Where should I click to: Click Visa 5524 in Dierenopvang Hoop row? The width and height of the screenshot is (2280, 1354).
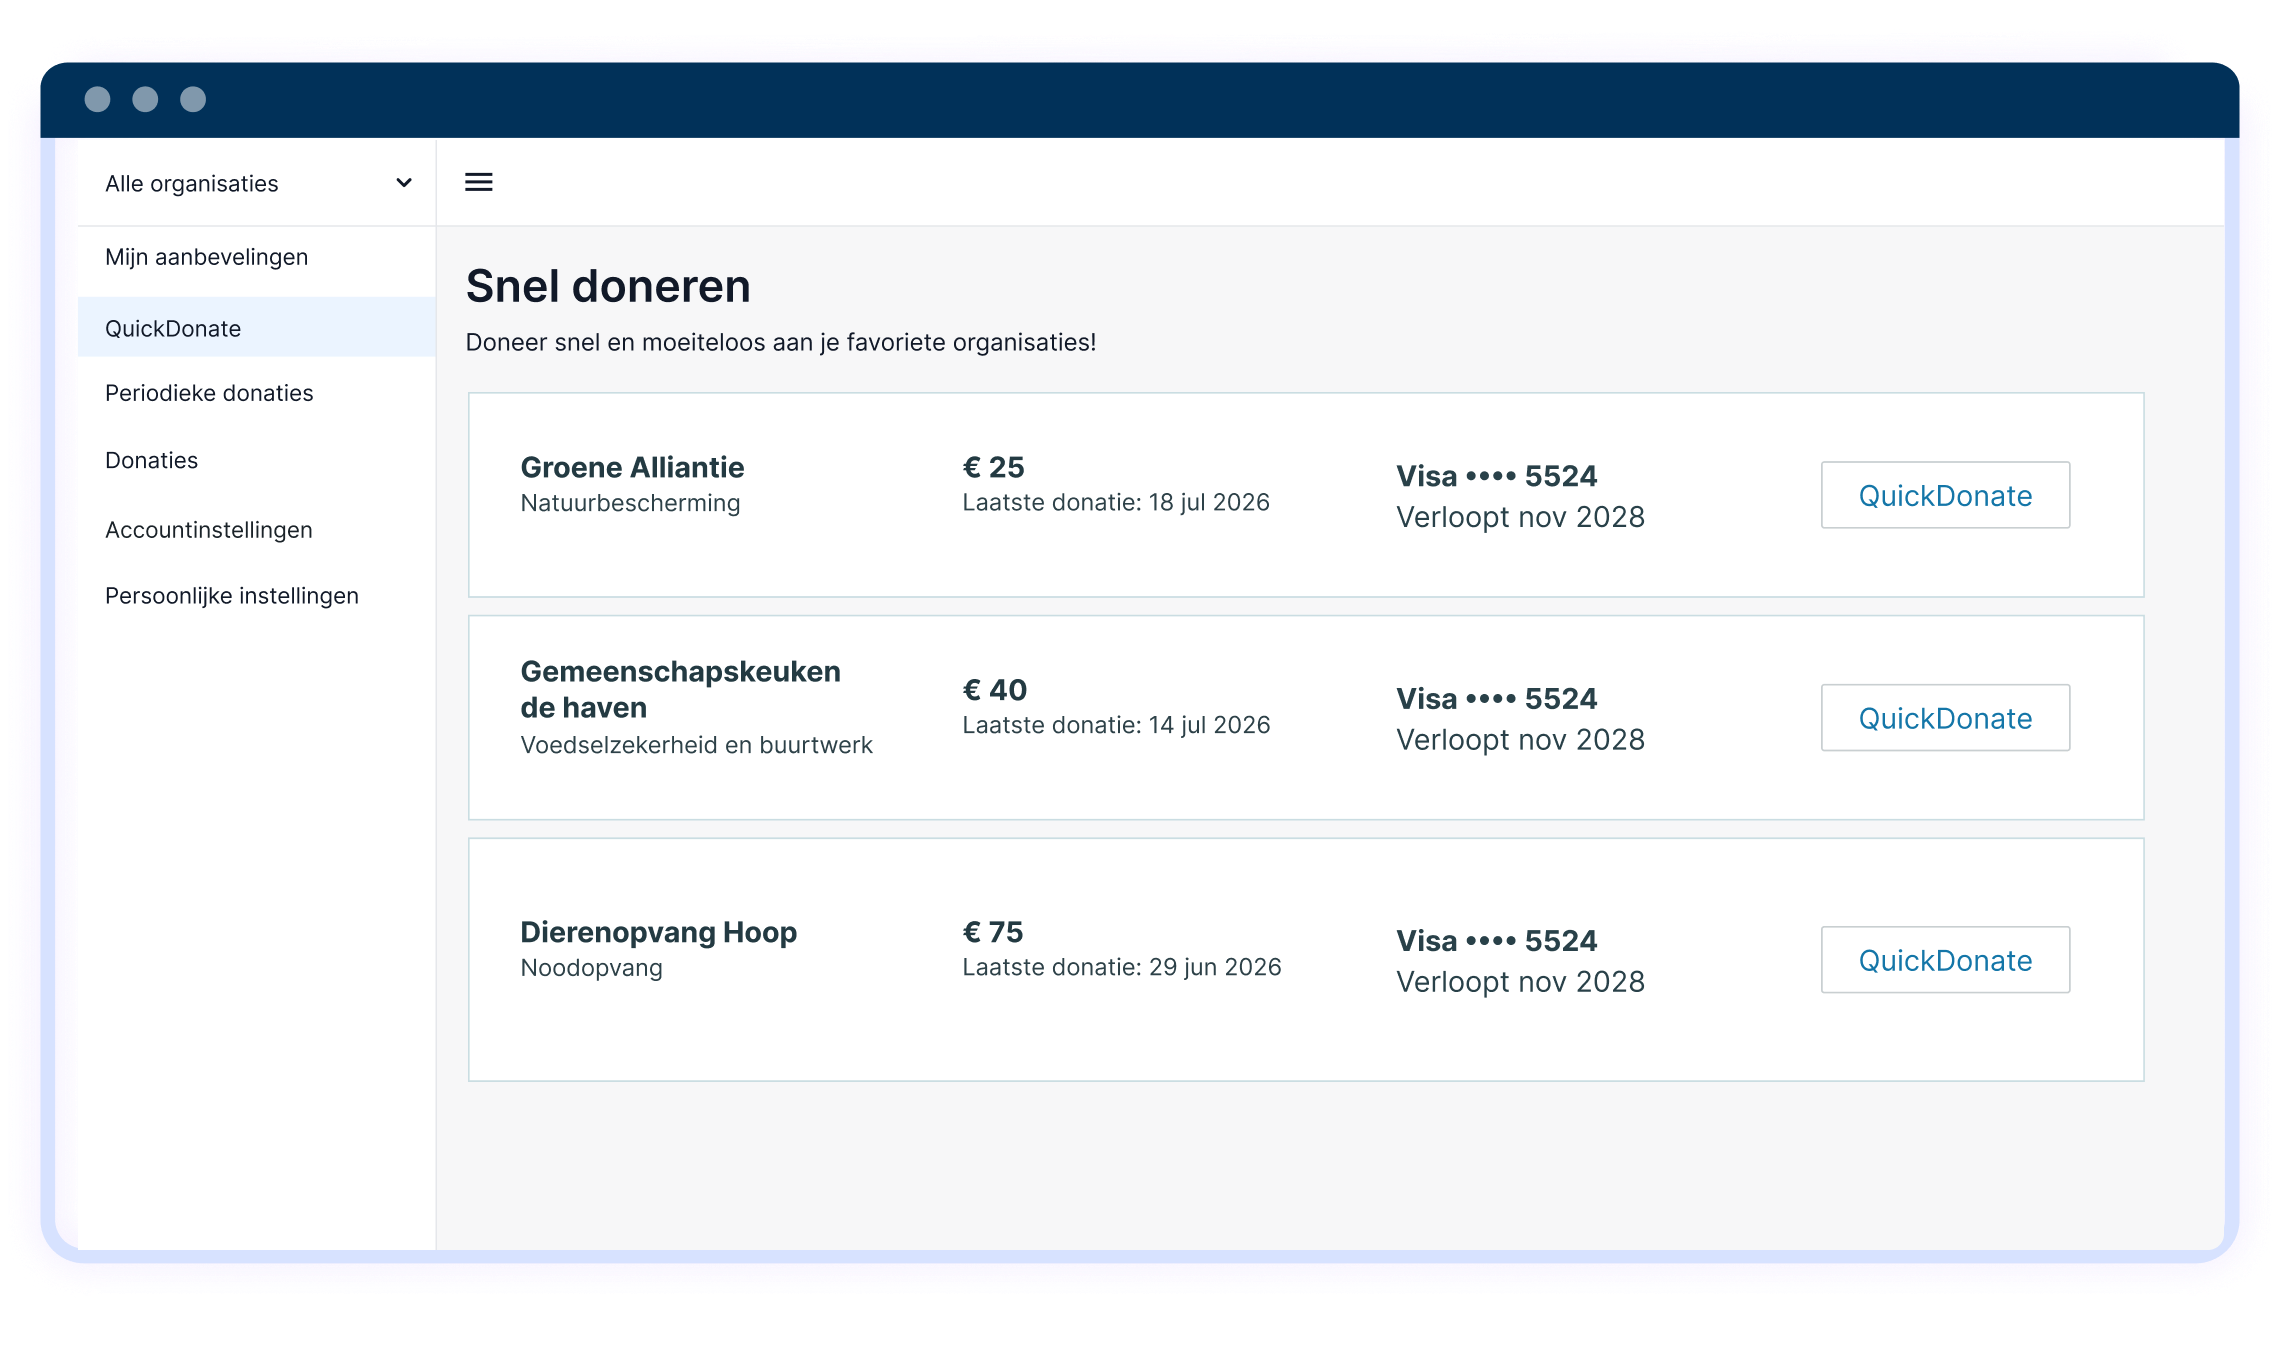coord(1496,941)
